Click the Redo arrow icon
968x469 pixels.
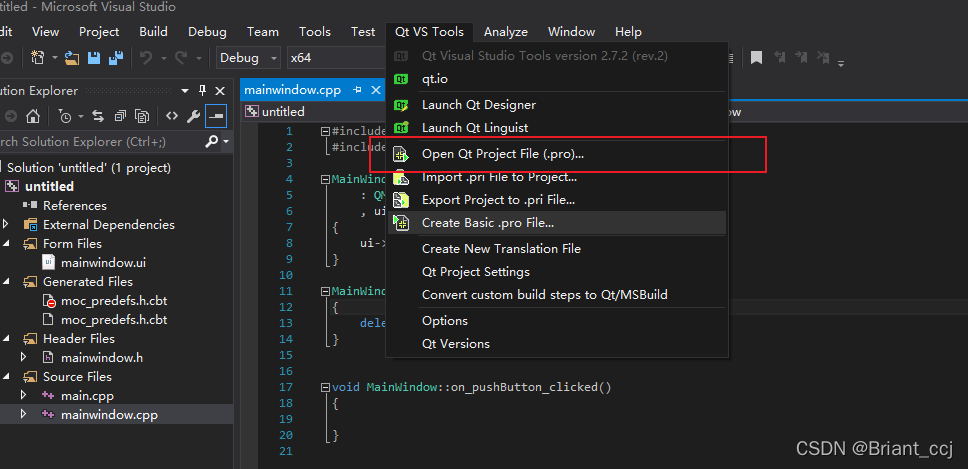[x=181, y=58]
